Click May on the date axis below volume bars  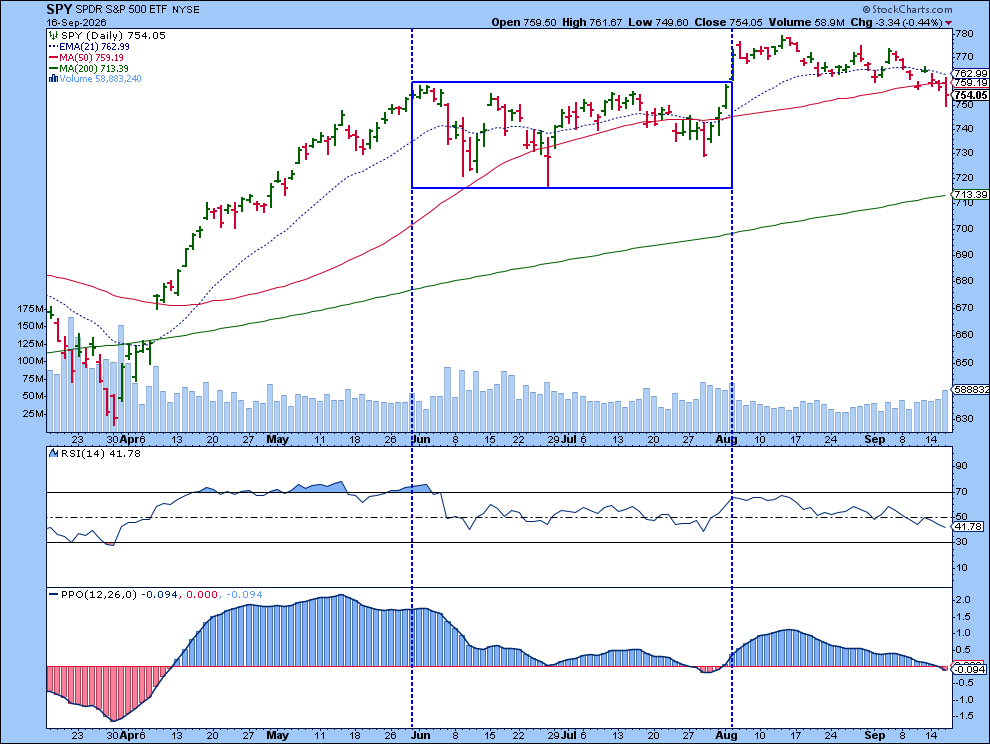tap(278, 440)
